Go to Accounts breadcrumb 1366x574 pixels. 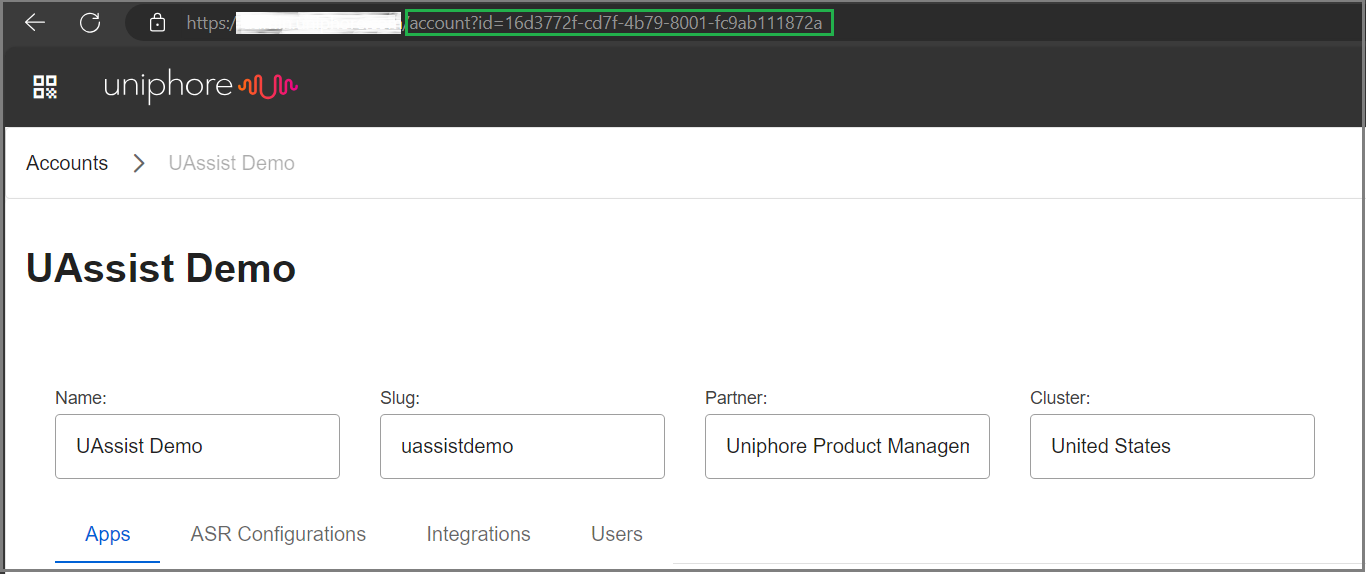coord(67,163)
